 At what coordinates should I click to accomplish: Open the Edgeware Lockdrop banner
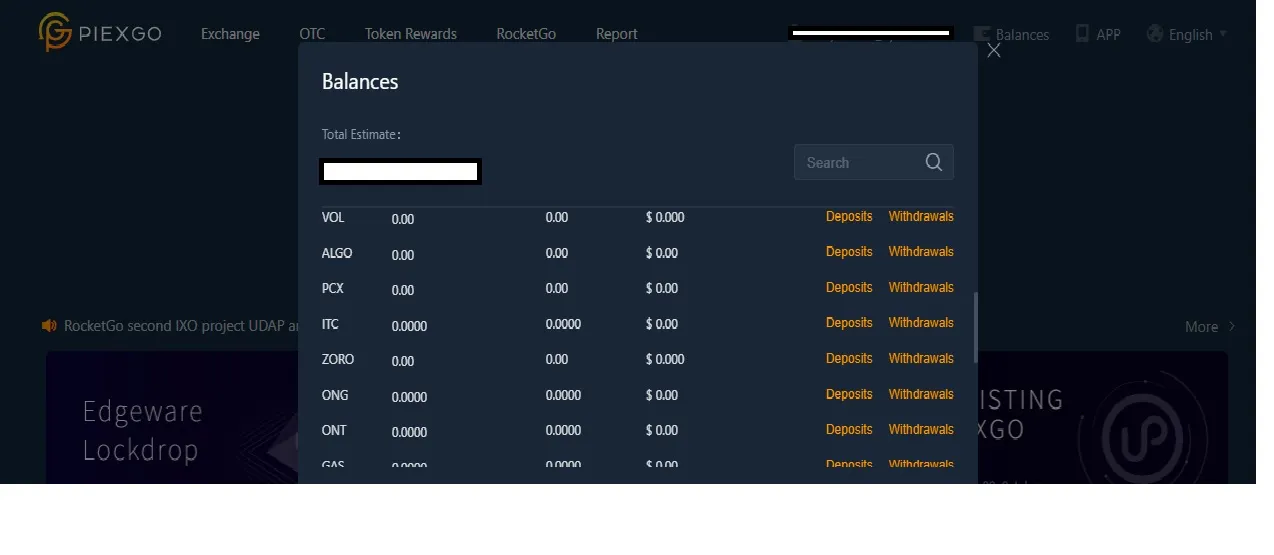[x=172, y=417]
